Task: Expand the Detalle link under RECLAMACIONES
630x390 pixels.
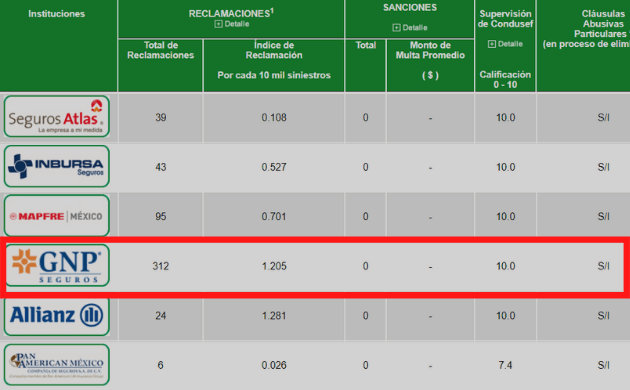Action: tap(232, 24)
